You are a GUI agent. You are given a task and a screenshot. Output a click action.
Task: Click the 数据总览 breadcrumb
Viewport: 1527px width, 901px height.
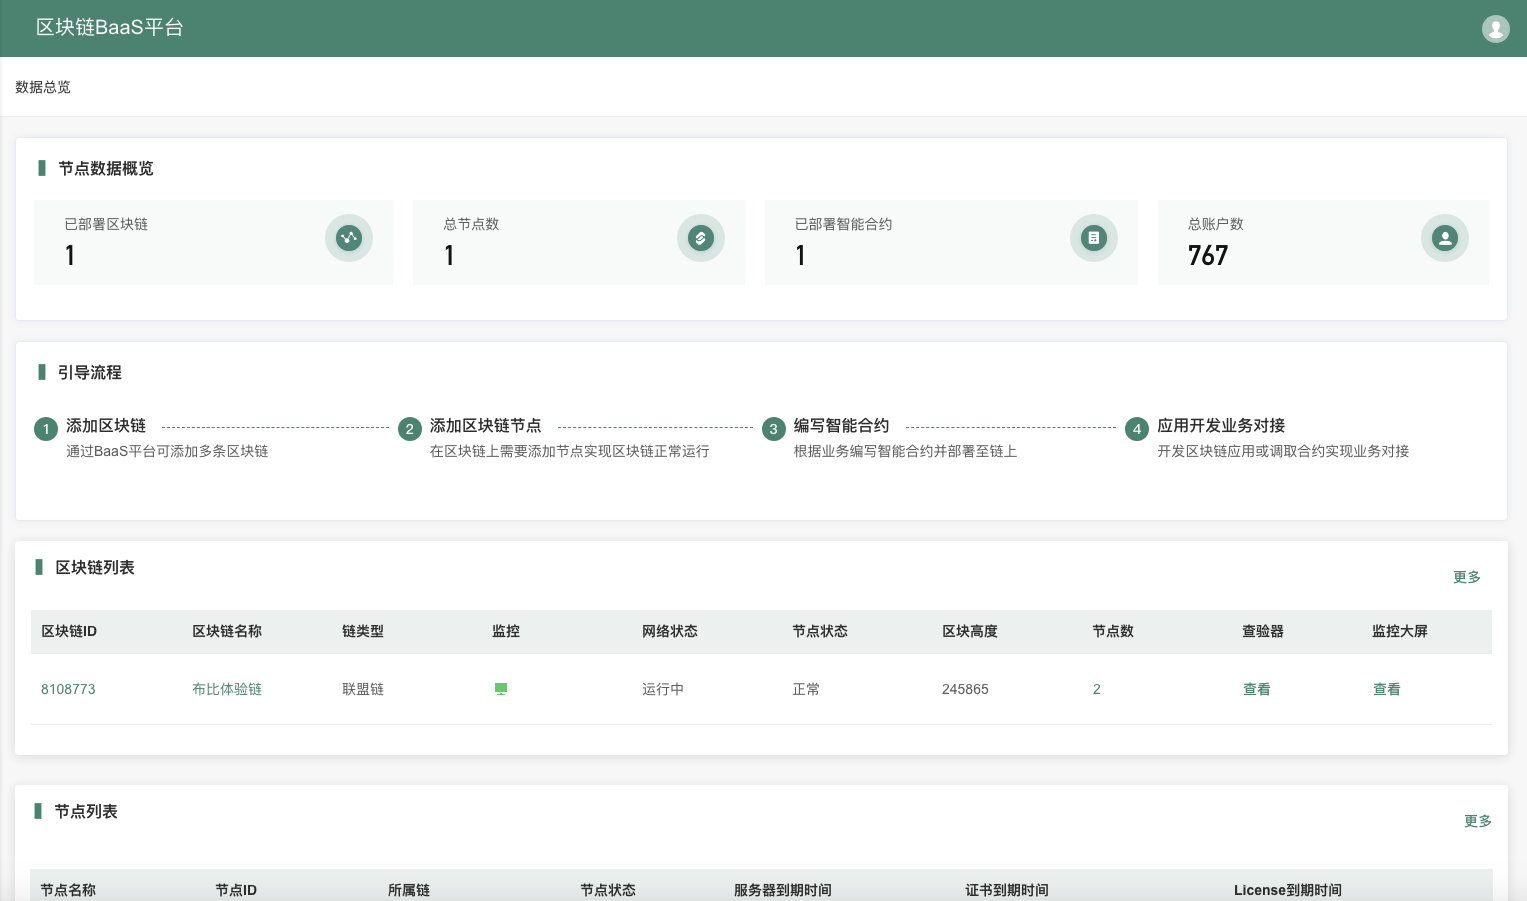43,87
